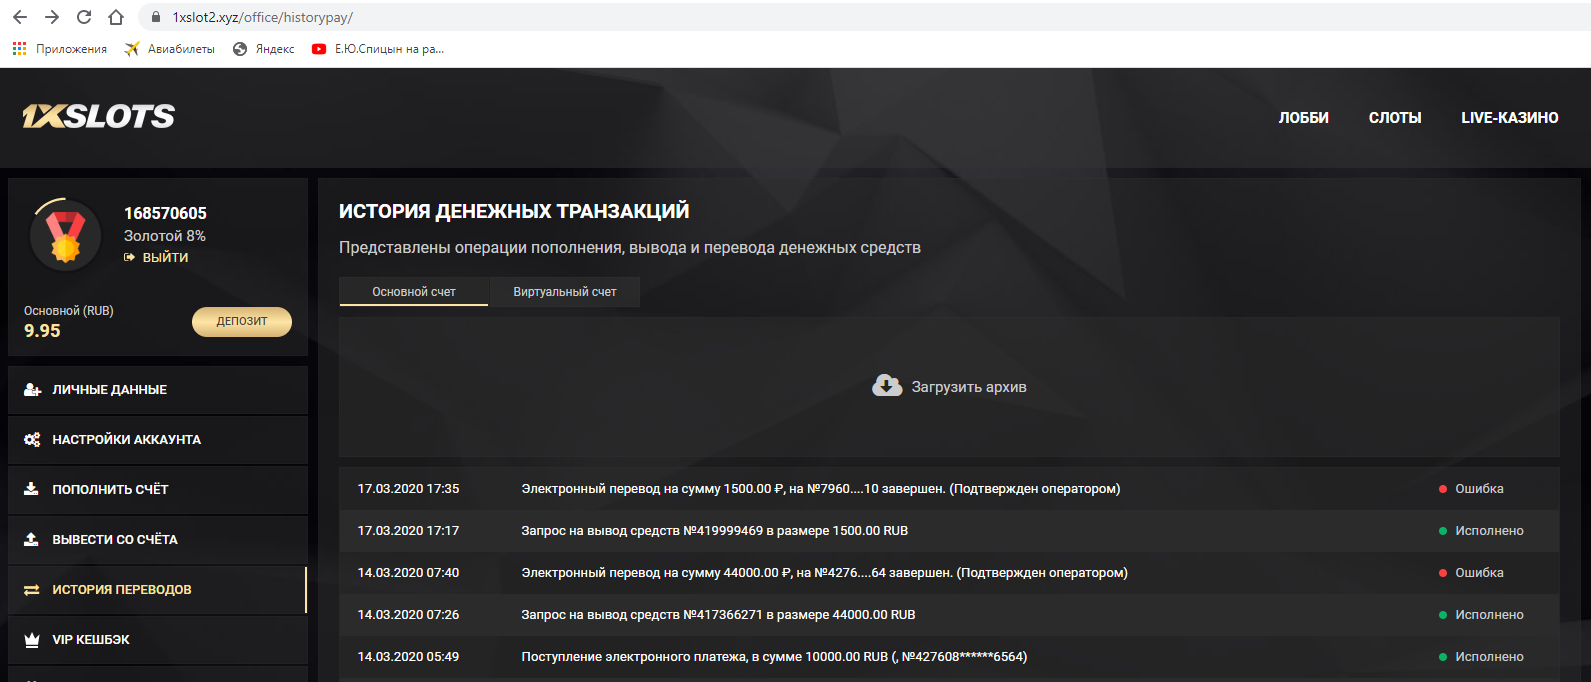This screenshot has width=1591, height=682.
Task: Click the download-tray icon beside ПОПОЛНИТЬ СЧЁТ
Action: 31,489
